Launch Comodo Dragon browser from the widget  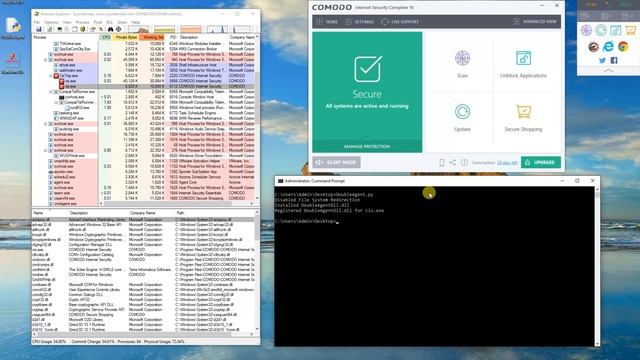[x=593, y=47]
